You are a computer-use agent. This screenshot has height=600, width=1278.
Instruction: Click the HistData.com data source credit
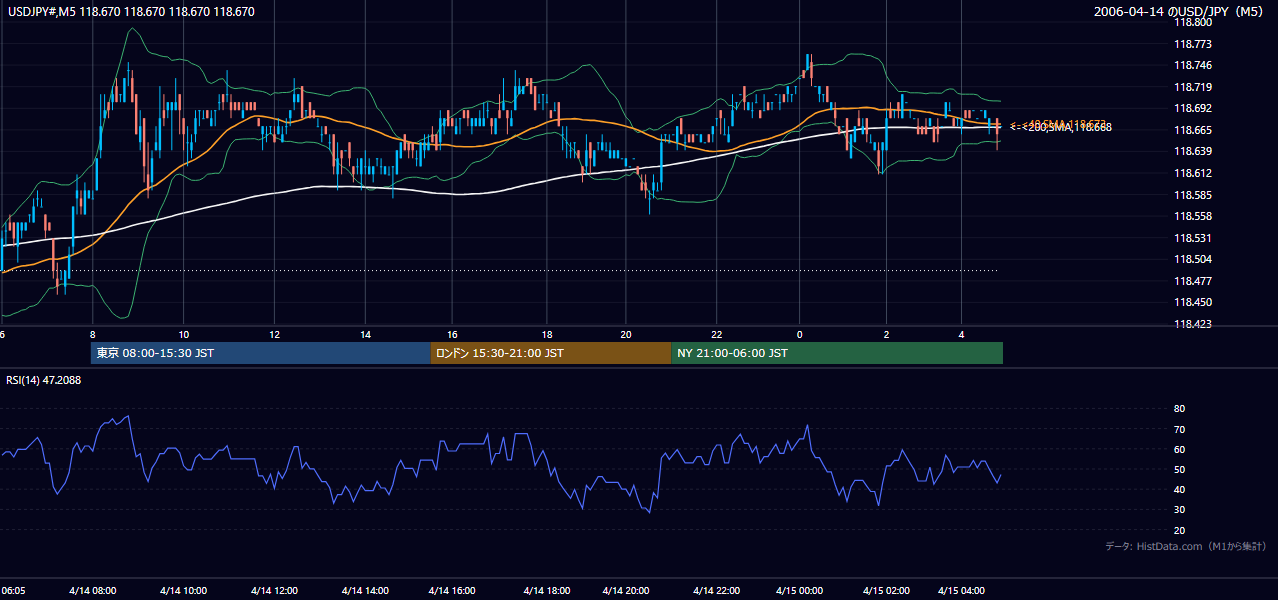[1186, 546]
